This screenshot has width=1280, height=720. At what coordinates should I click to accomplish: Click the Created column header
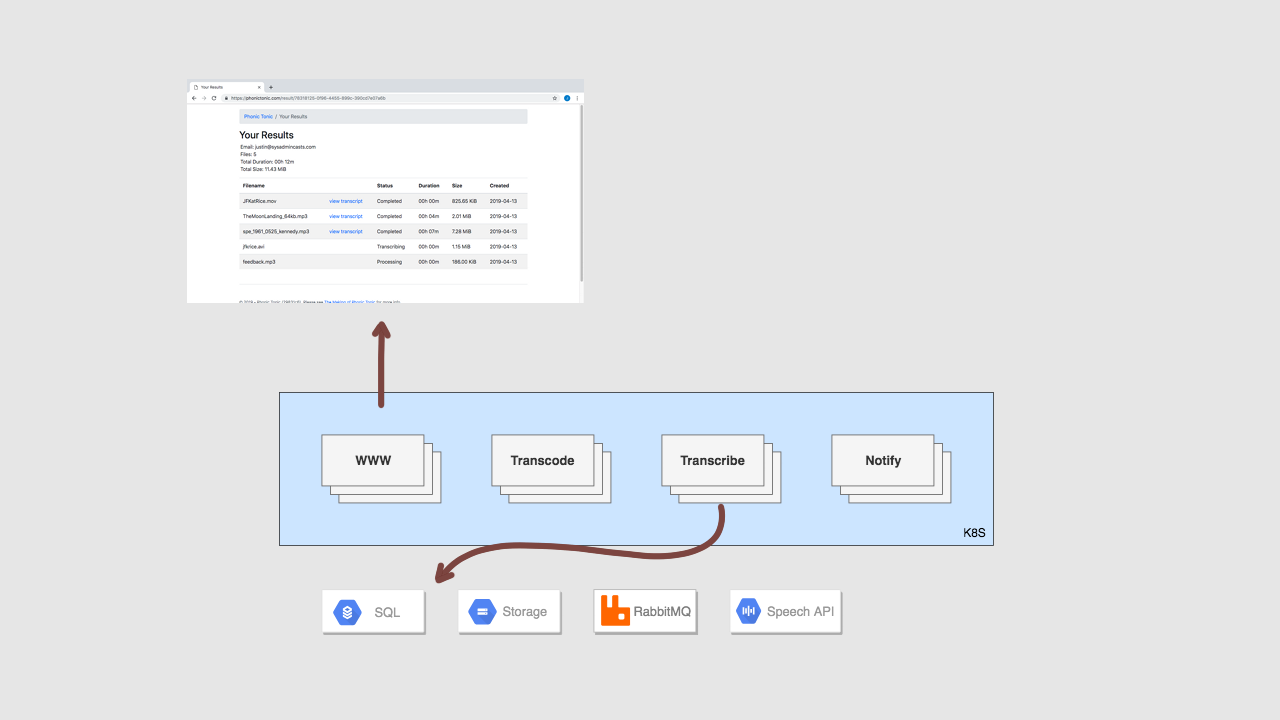pos(499,186)
